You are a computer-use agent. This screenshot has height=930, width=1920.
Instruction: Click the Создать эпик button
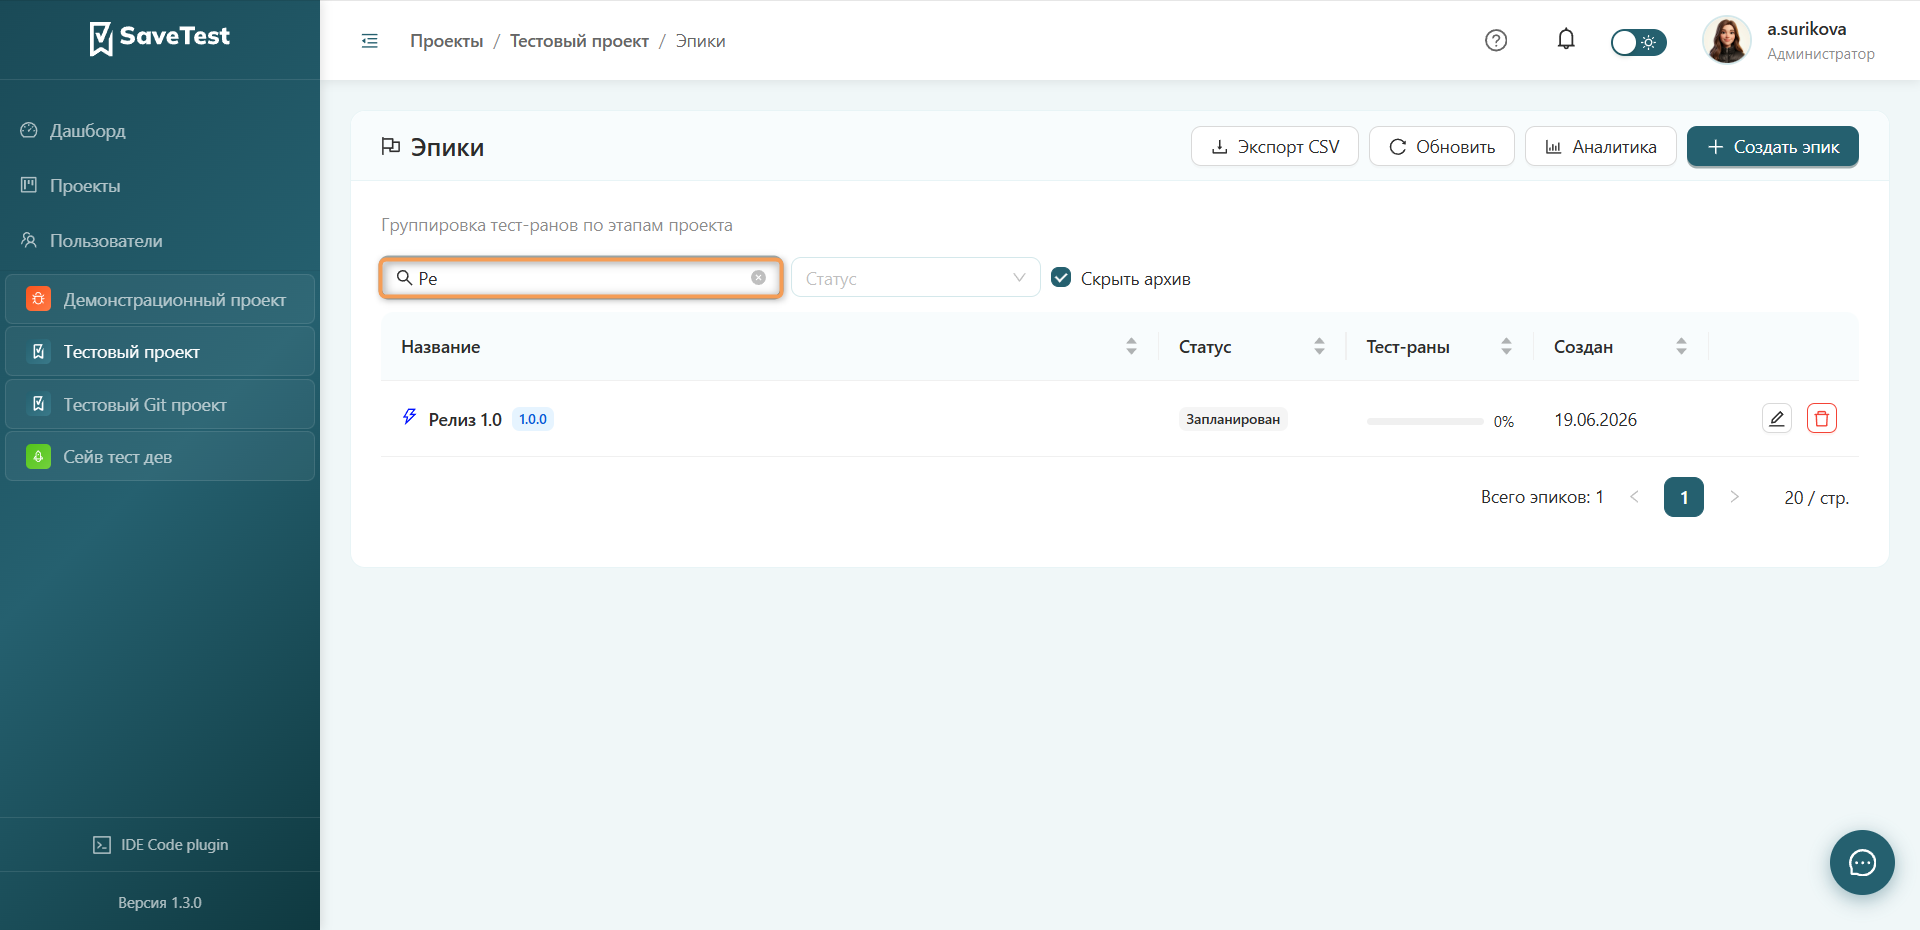[x=1772, y=147]
